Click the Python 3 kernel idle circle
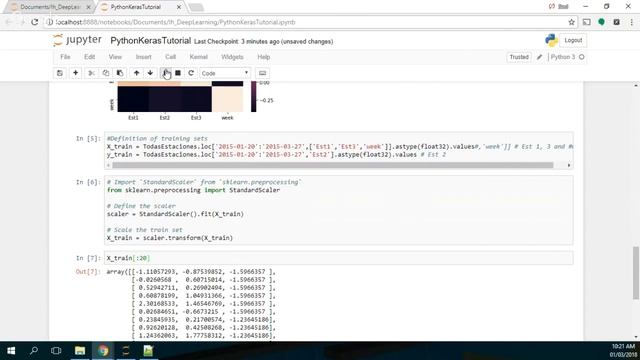 click(582, 57)
